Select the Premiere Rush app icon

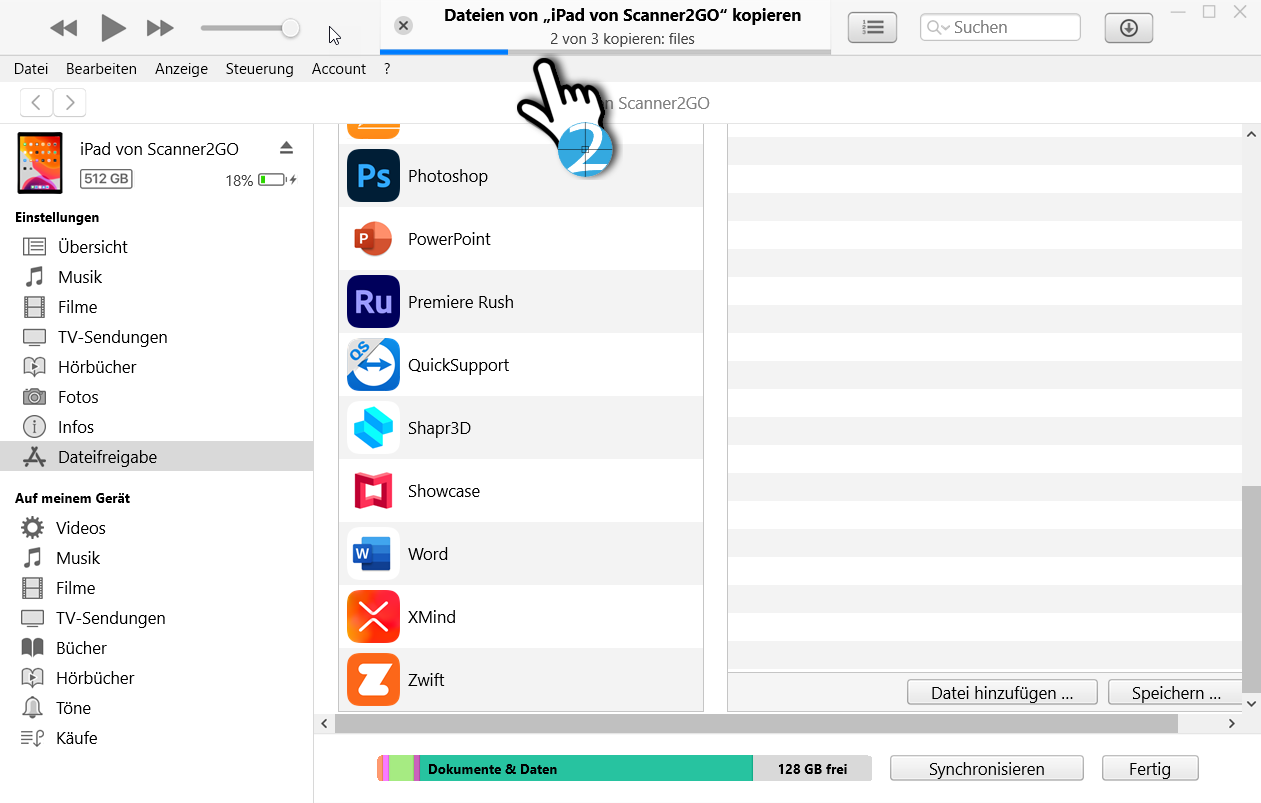click(x=373, y=302)
